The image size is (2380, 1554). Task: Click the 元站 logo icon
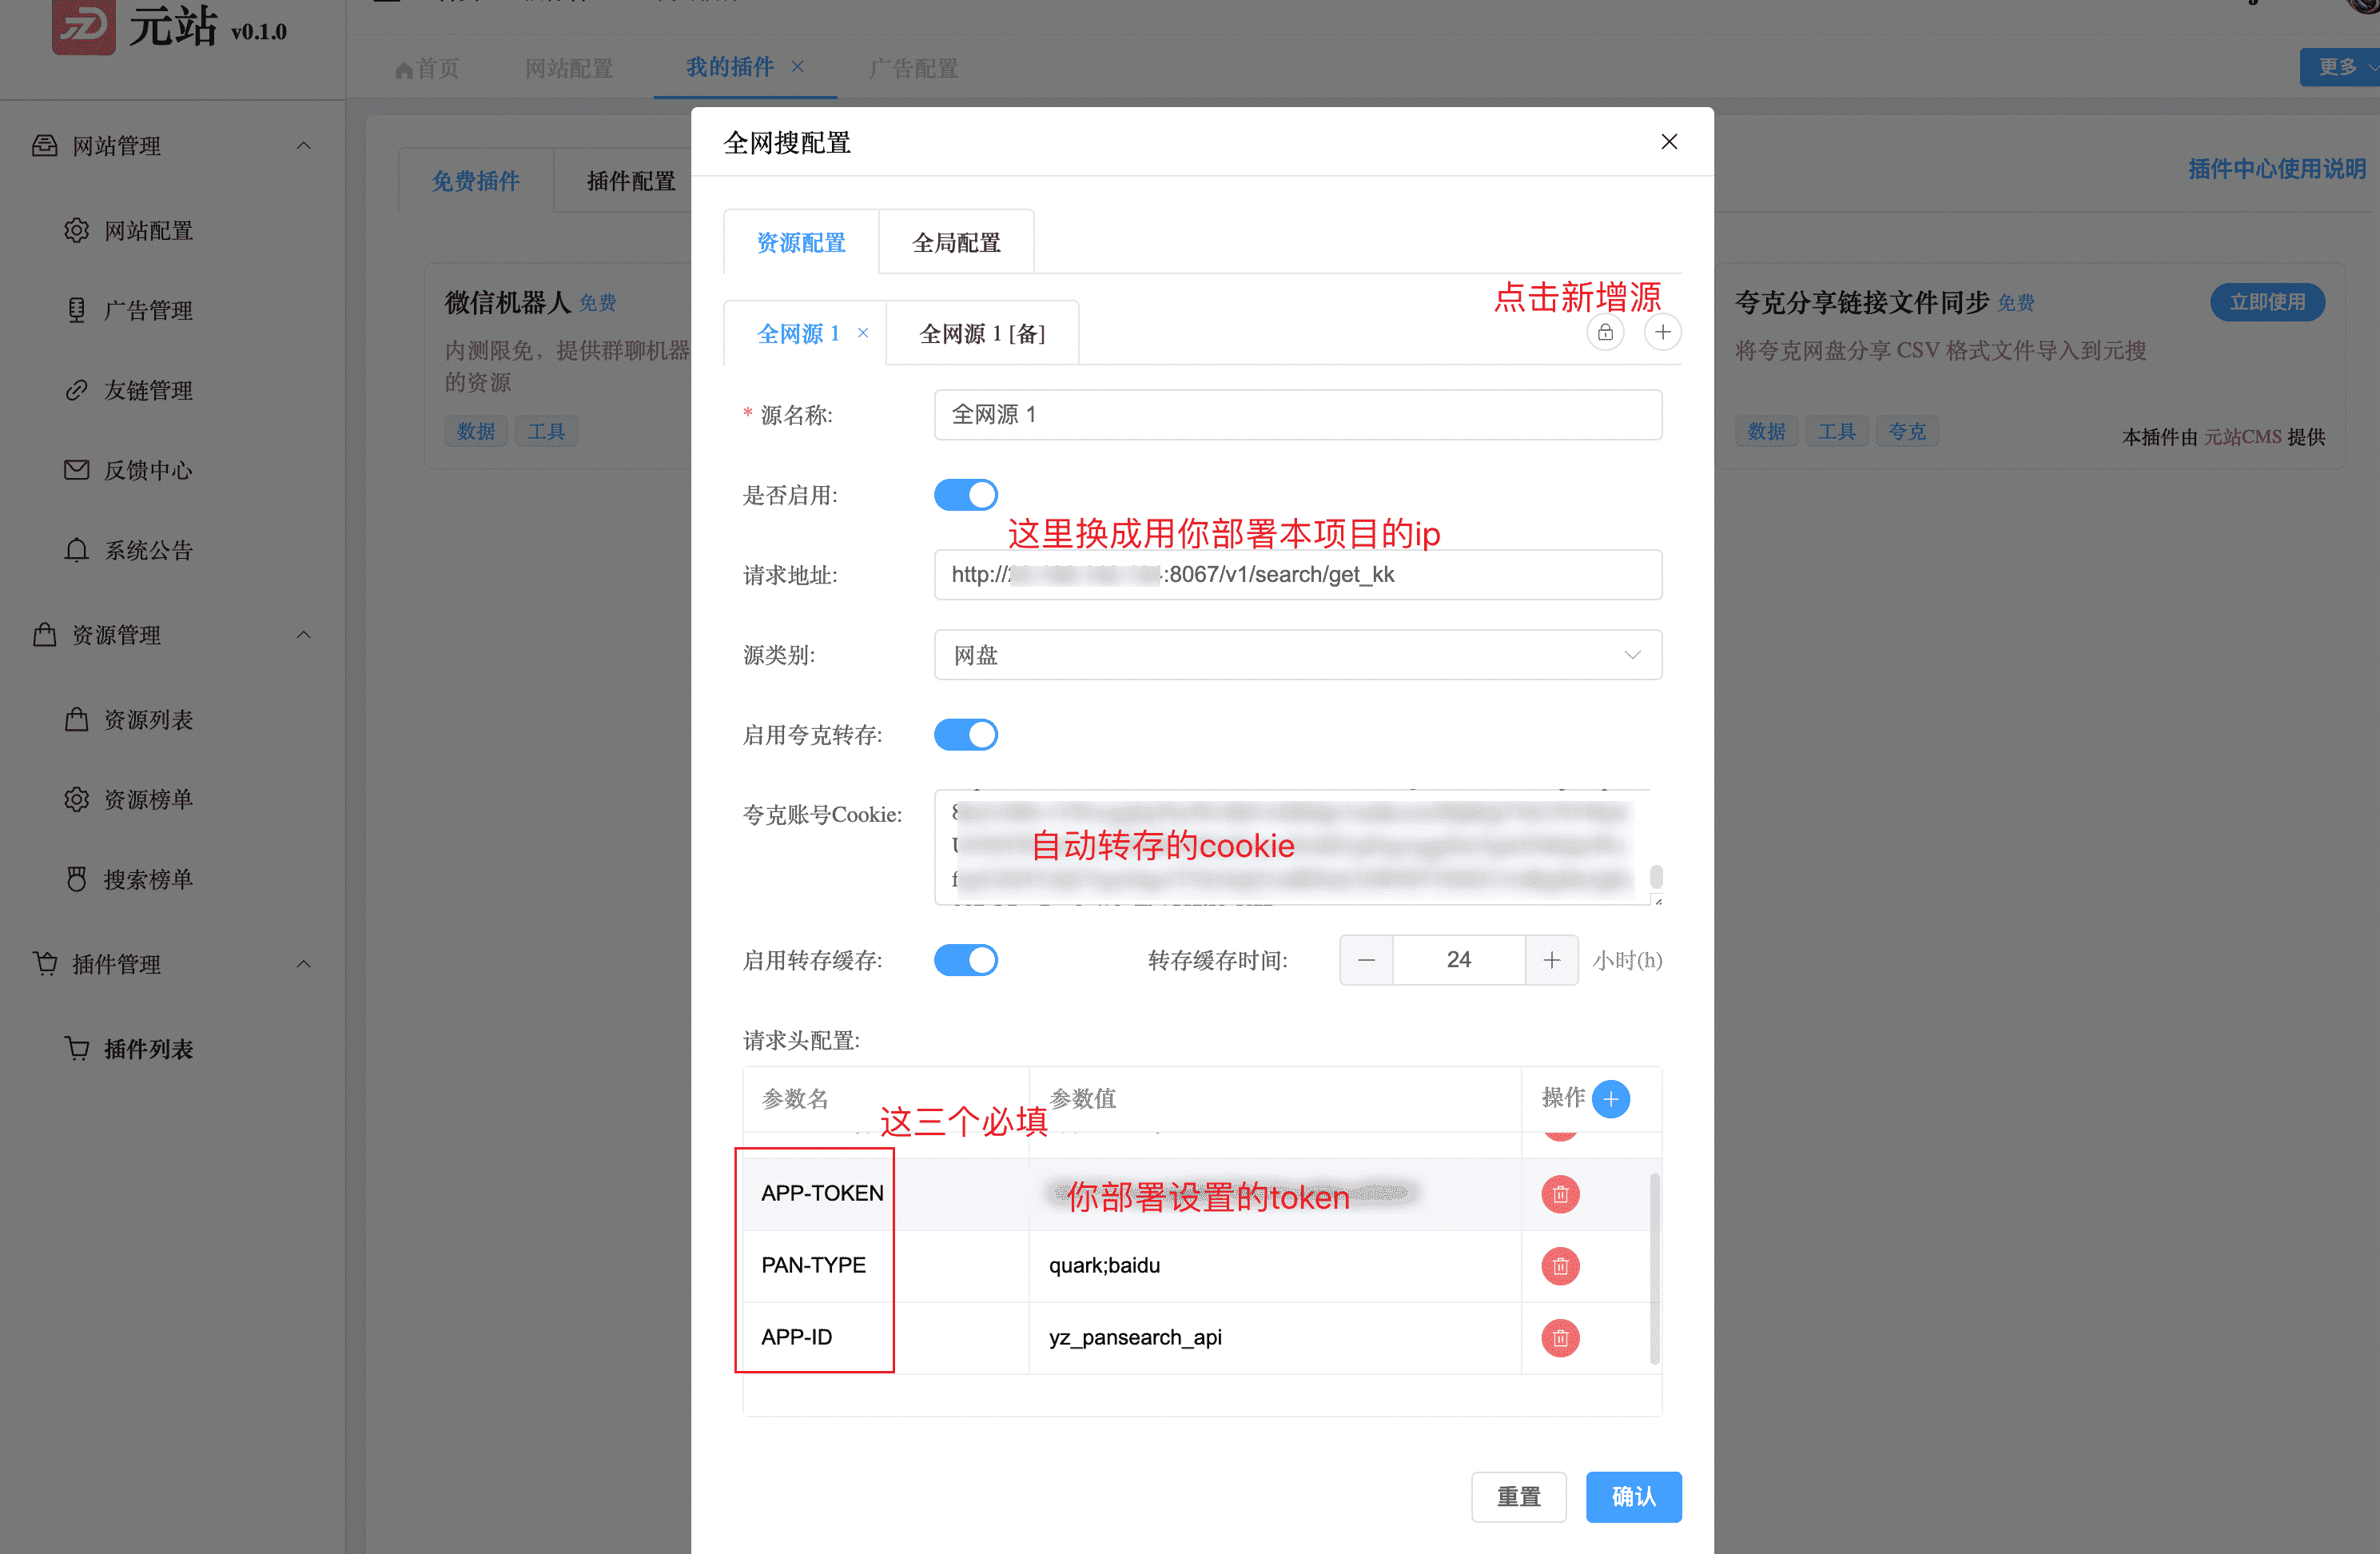pyautogui.click(x=84, y=26)
